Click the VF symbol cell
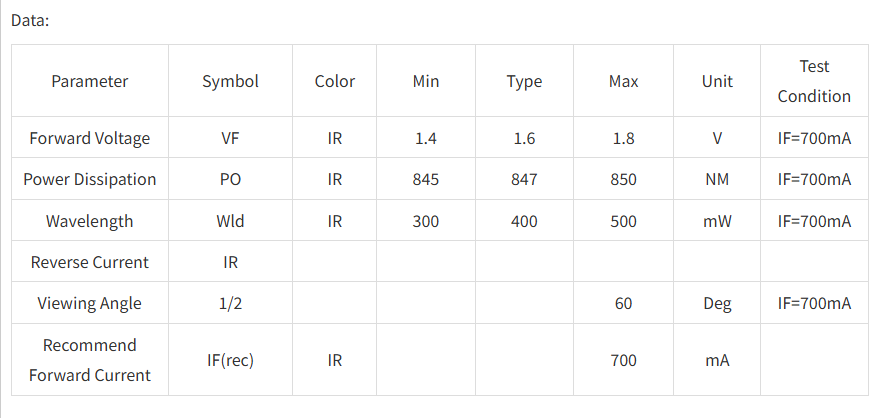The width and height of the screenshot is (878, 418). 230,138
